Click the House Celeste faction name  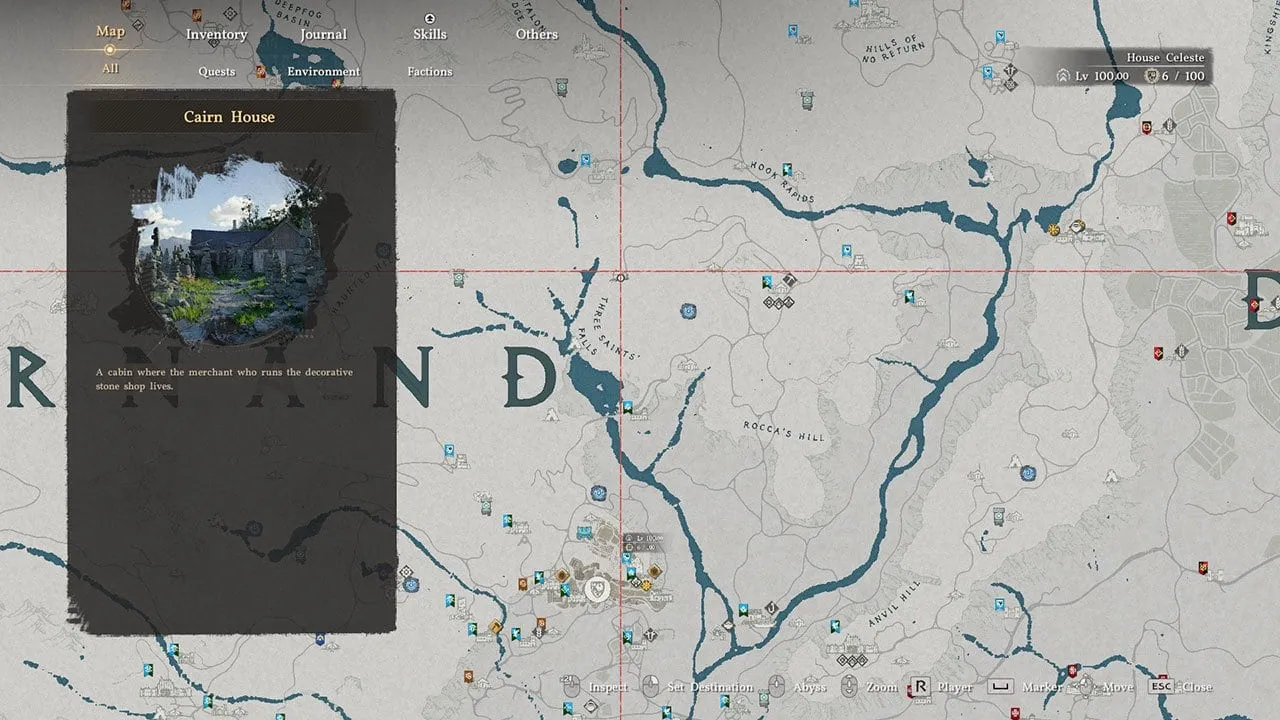pyautogui.click(x=1165, y=58)
